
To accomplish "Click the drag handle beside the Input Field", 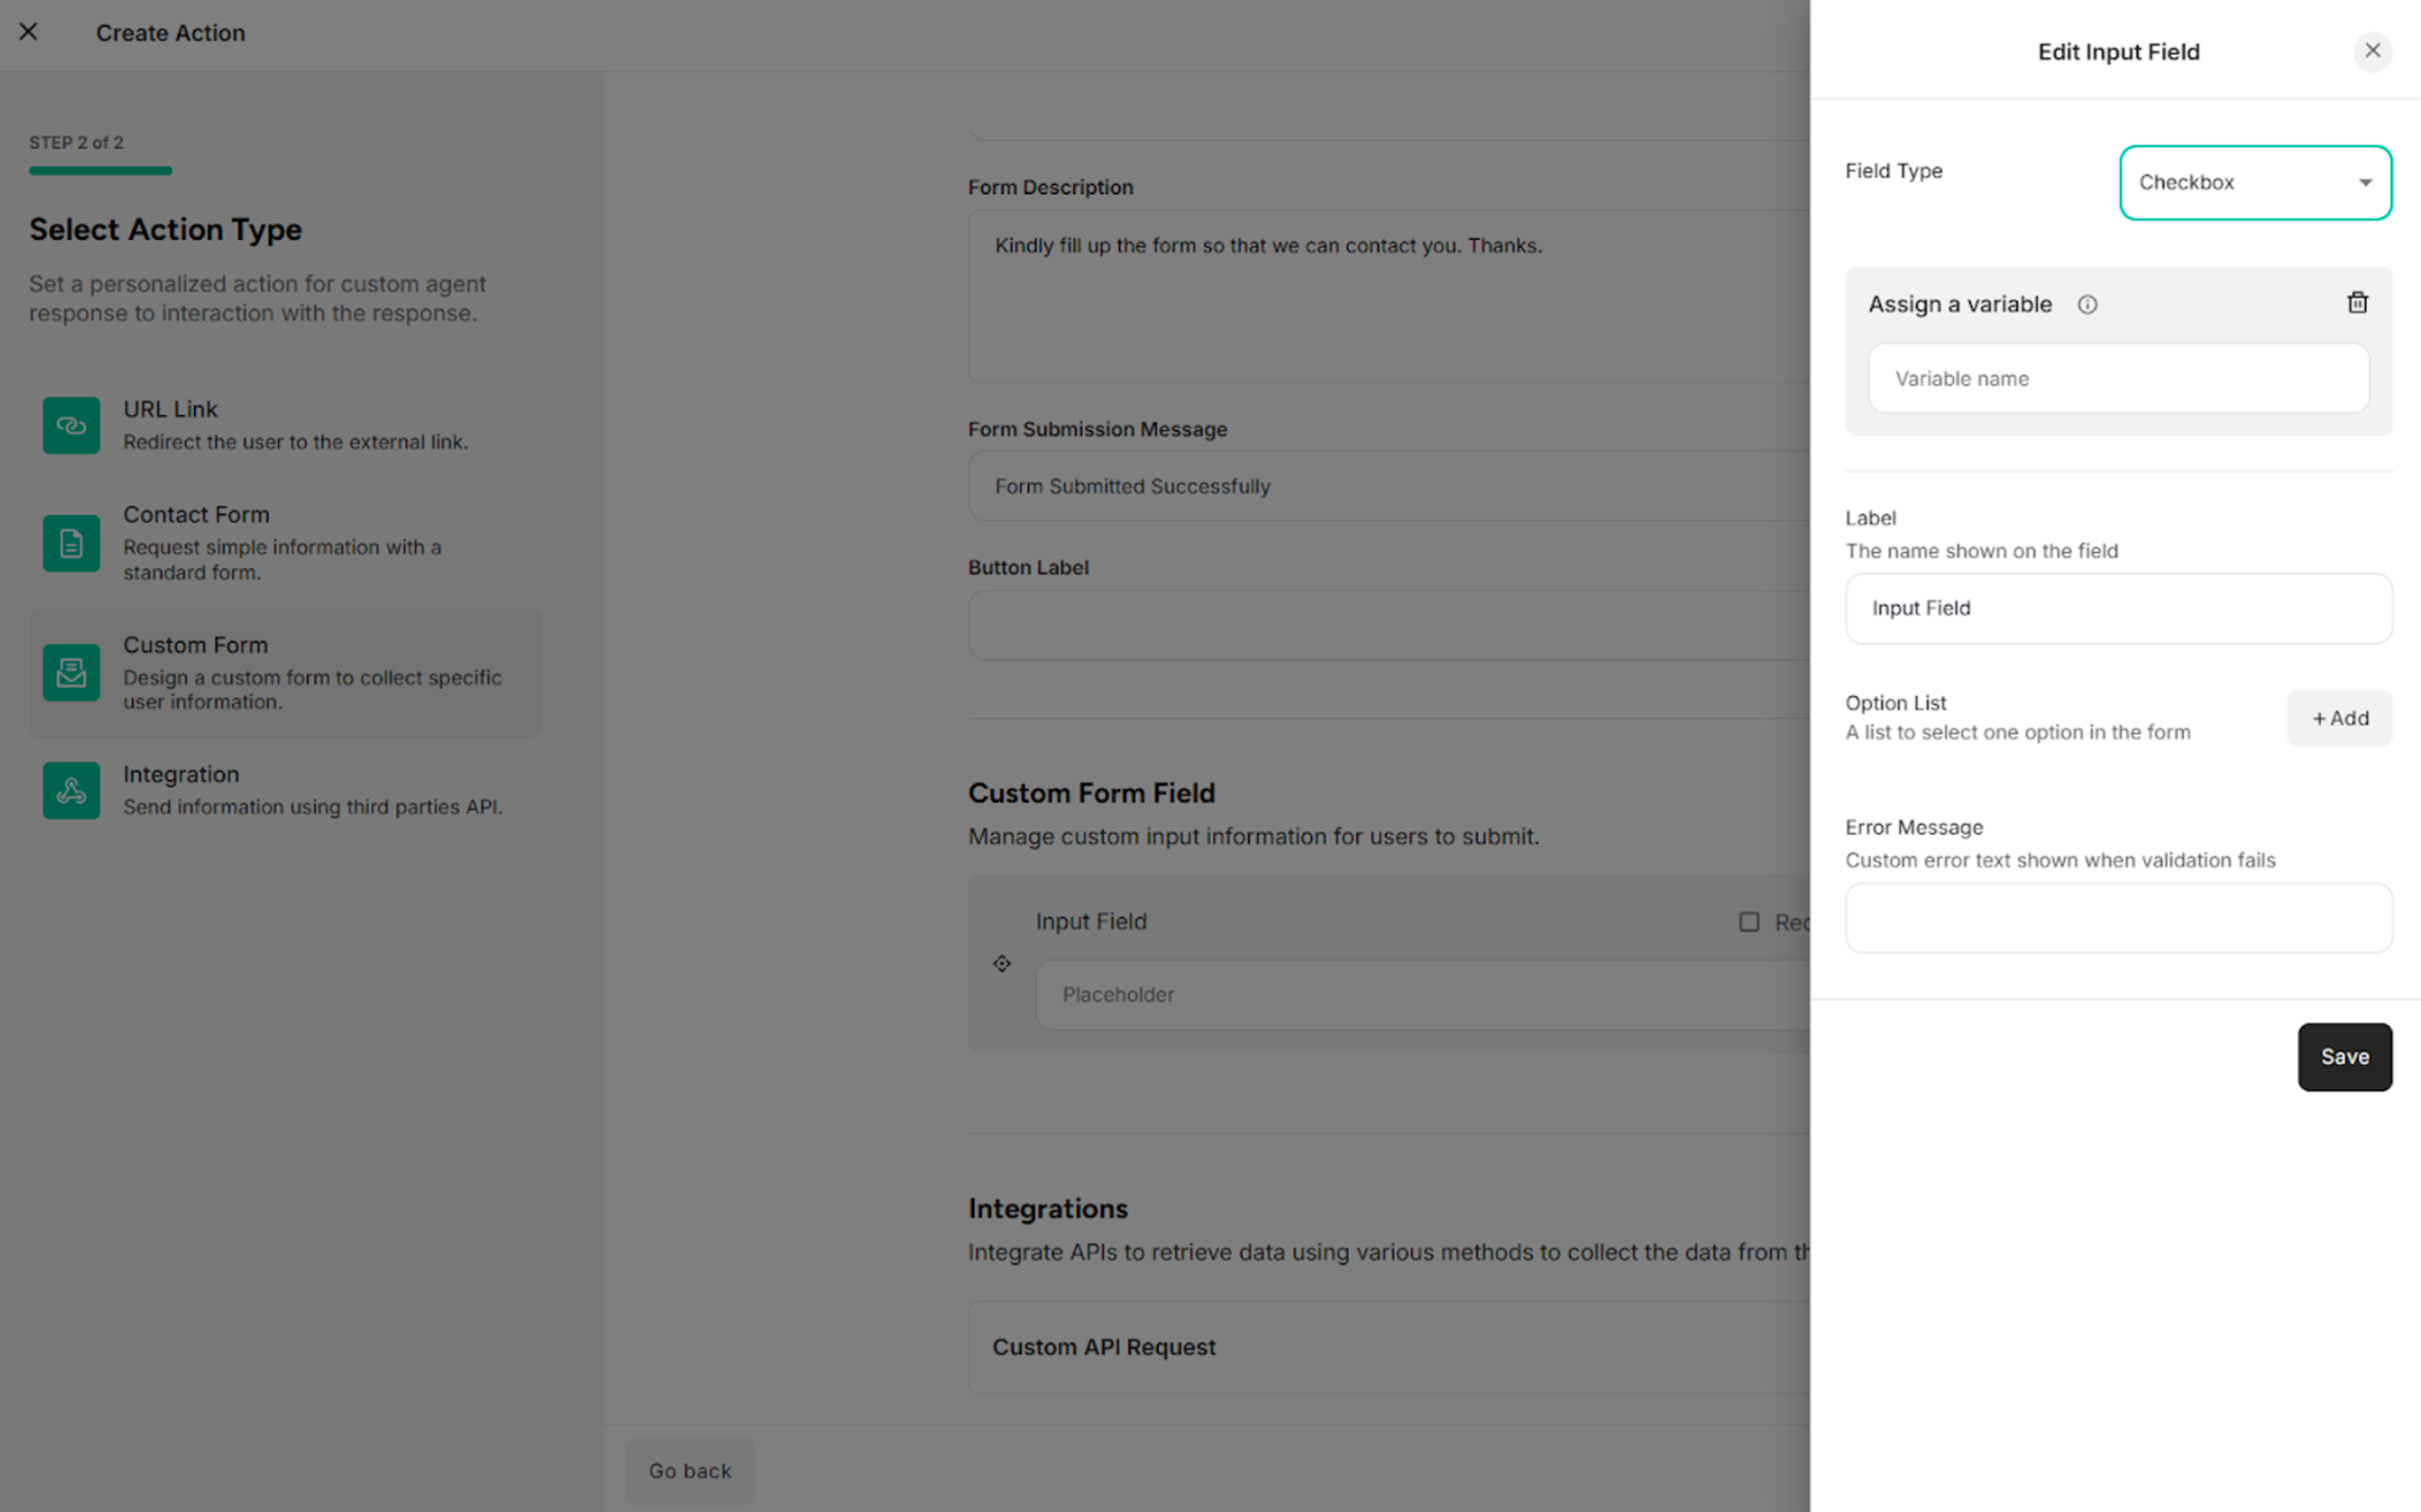I will (x=1001, y=963).
